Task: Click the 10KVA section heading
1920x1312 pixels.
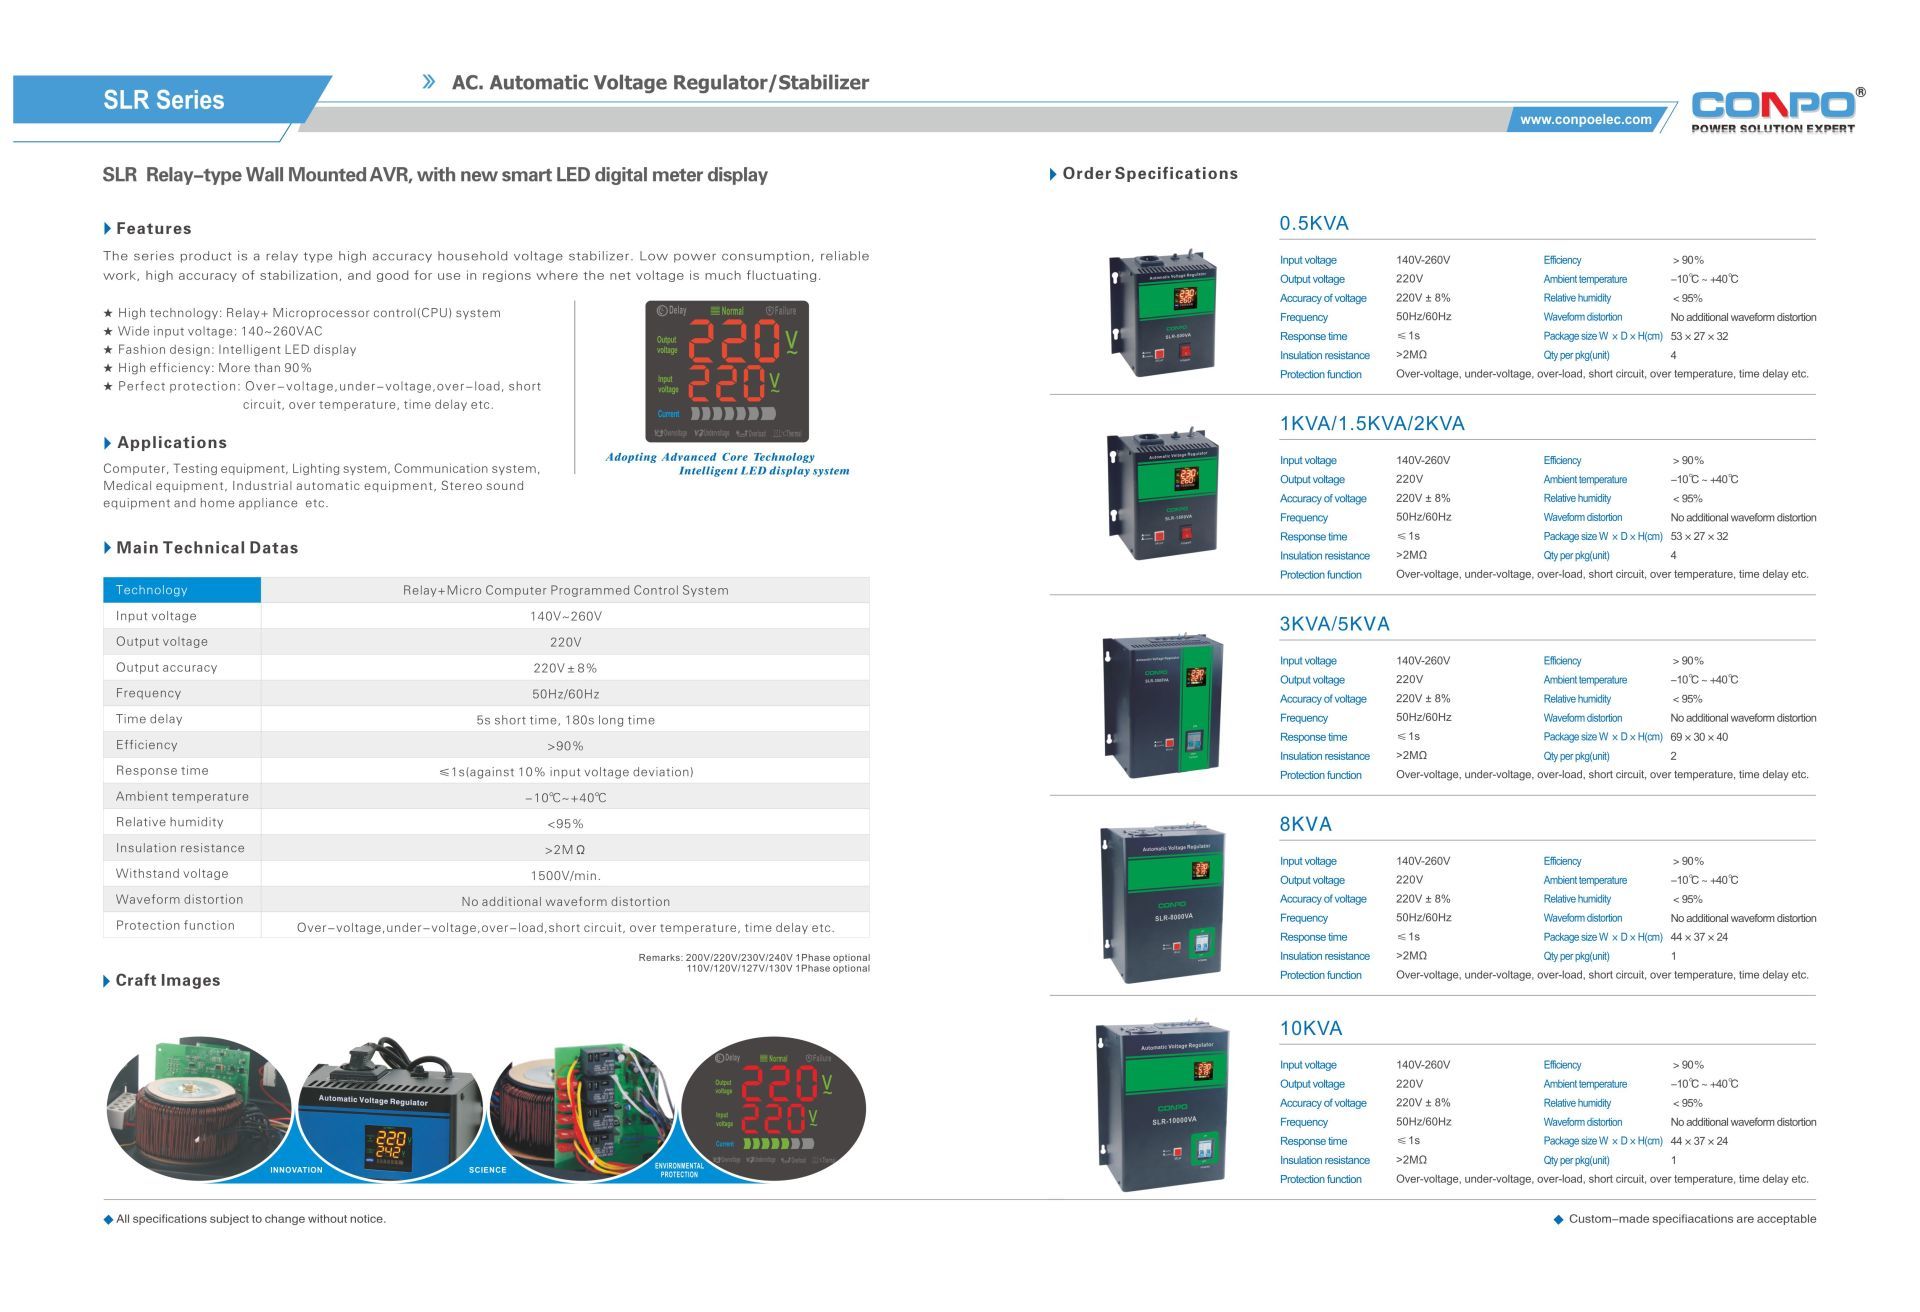Action: tap(1310, 1028)
